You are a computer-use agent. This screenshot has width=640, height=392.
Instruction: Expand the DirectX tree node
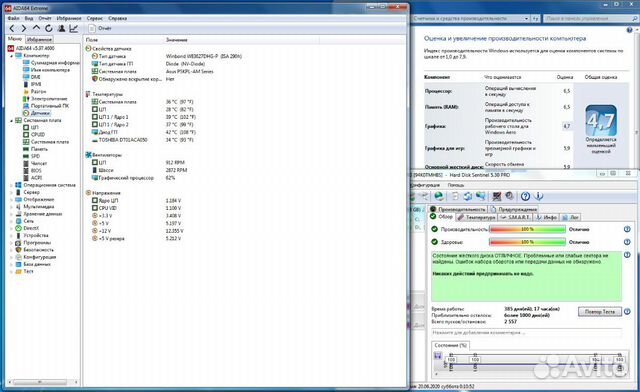[x=11, y=228]
